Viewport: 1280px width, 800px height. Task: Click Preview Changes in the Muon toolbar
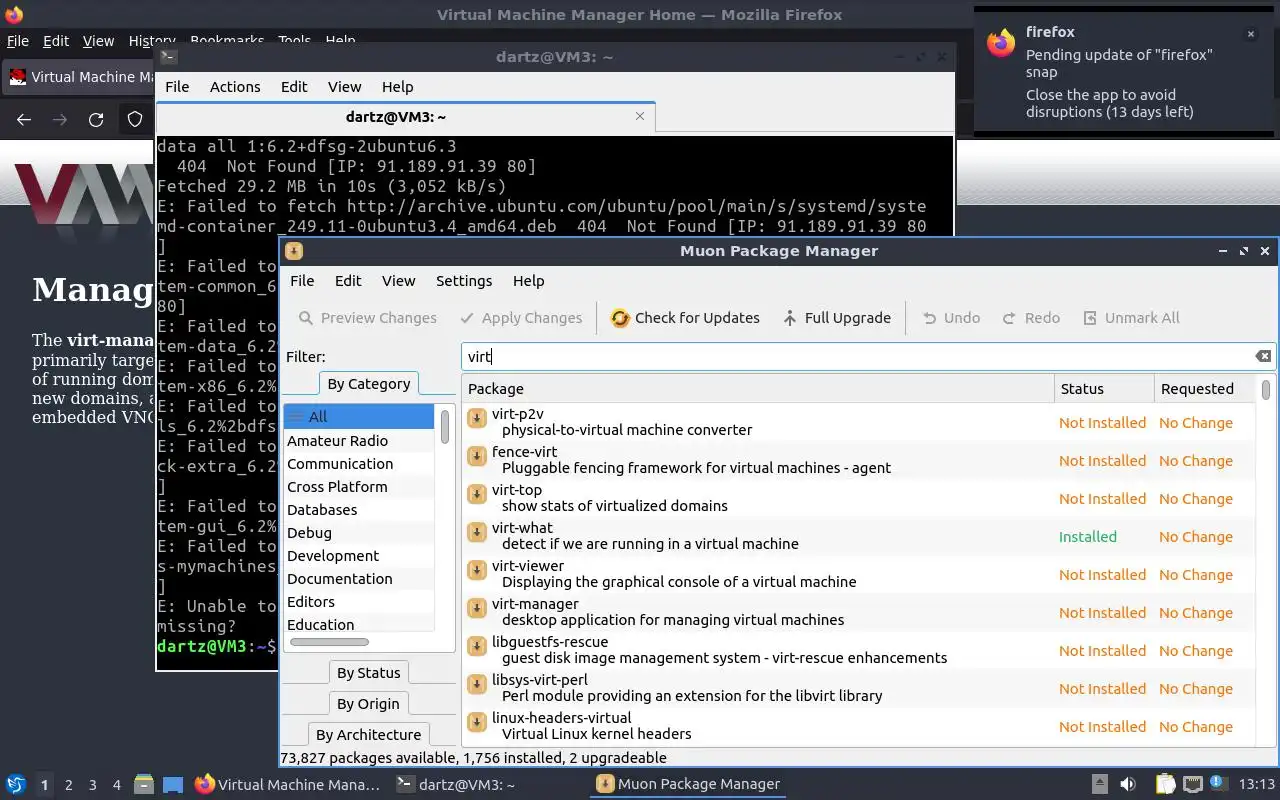(367, 318)
